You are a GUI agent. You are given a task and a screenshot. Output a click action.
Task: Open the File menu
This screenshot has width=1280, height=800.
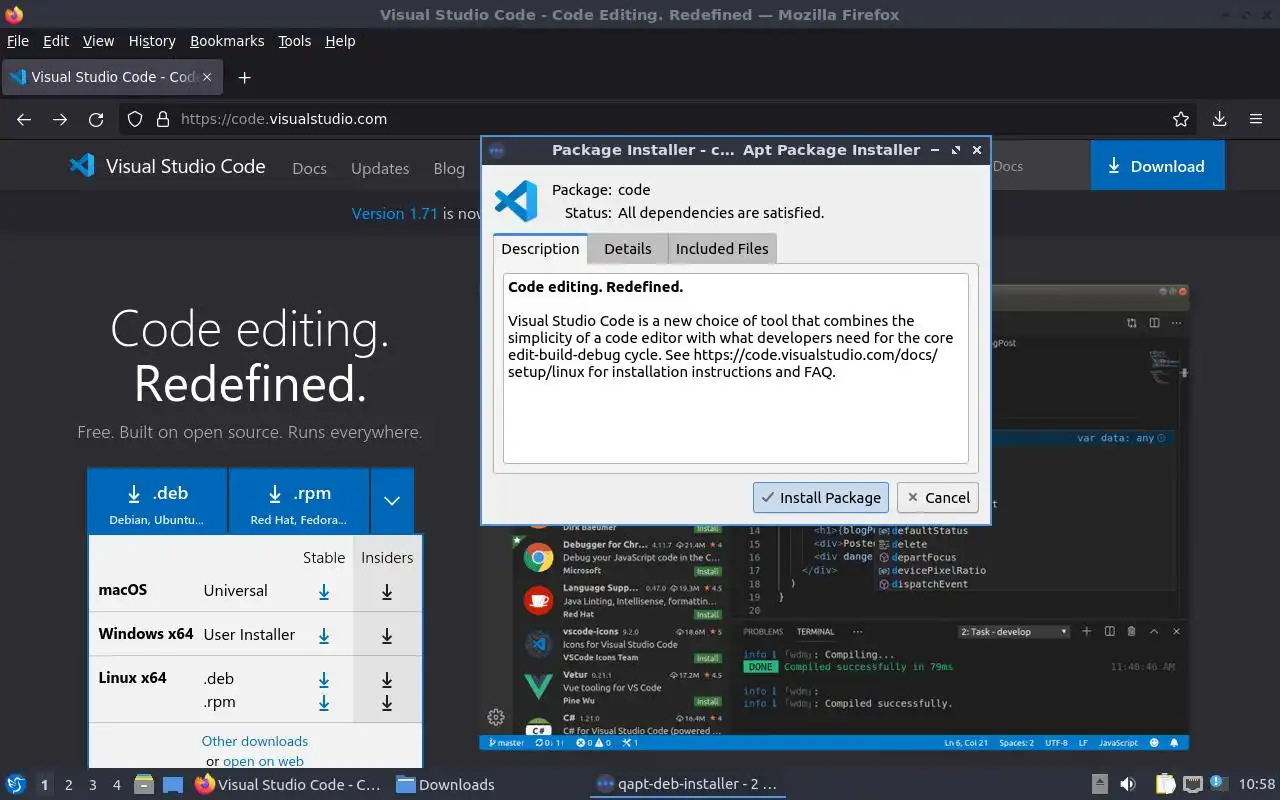[x=17, y=41]
